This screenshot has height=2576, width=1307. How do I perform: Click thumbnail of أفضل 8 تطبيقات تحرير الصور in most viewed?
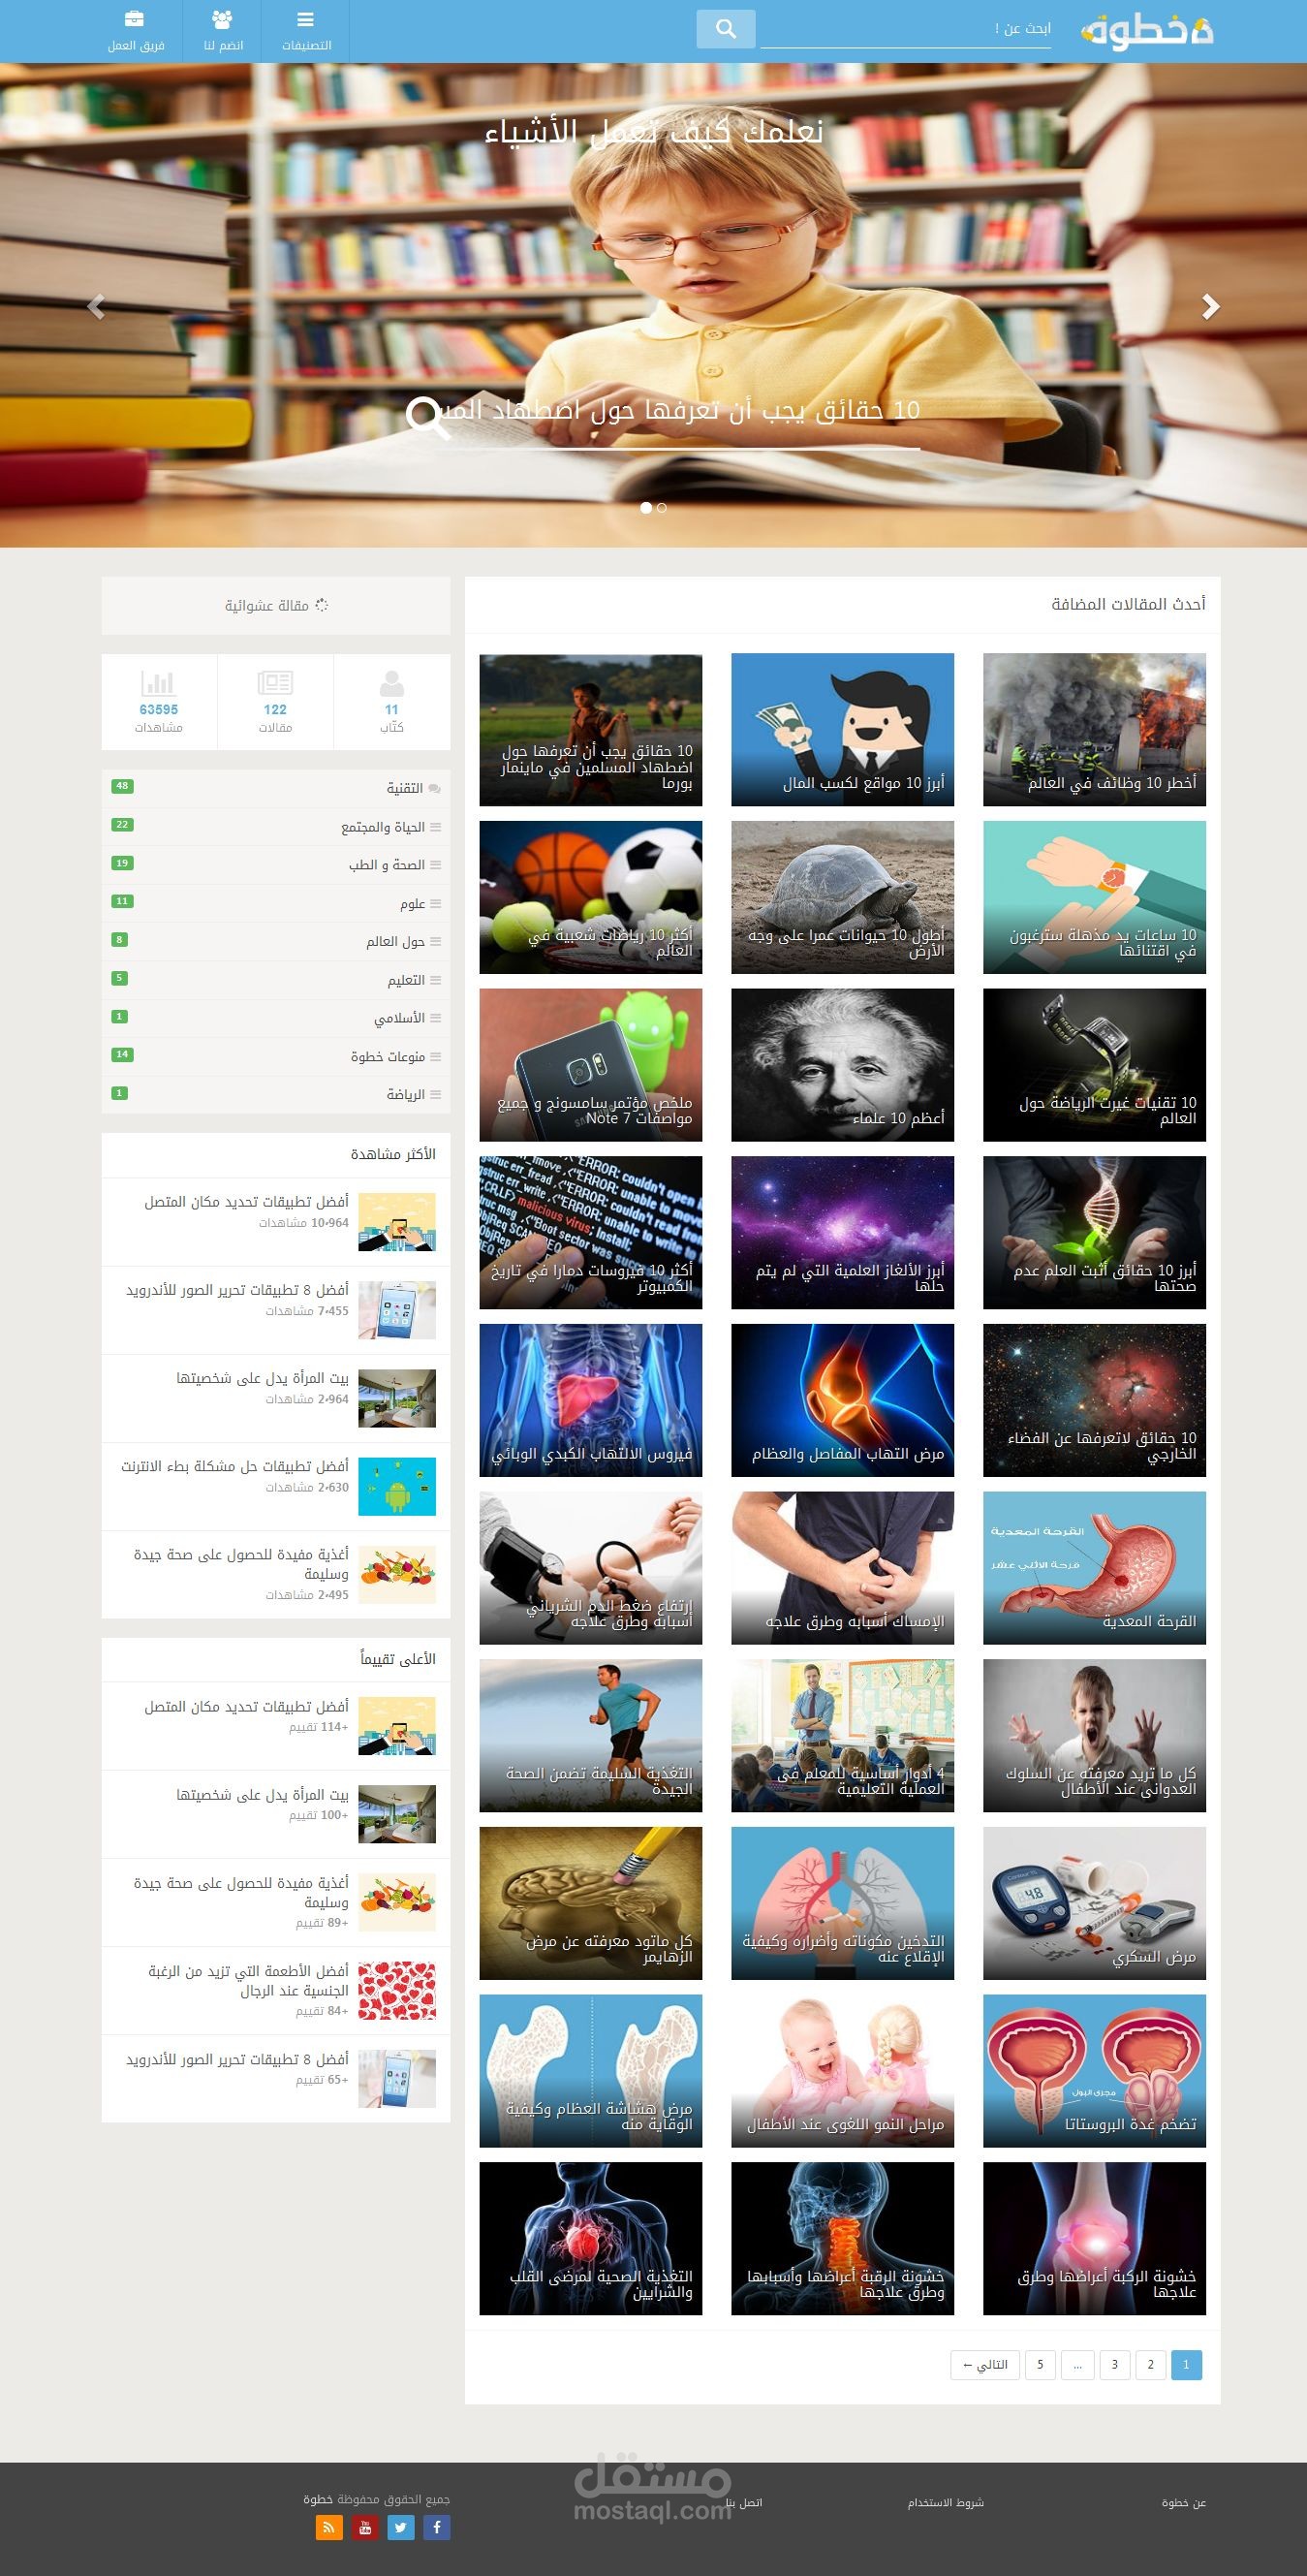point(397,1310)
